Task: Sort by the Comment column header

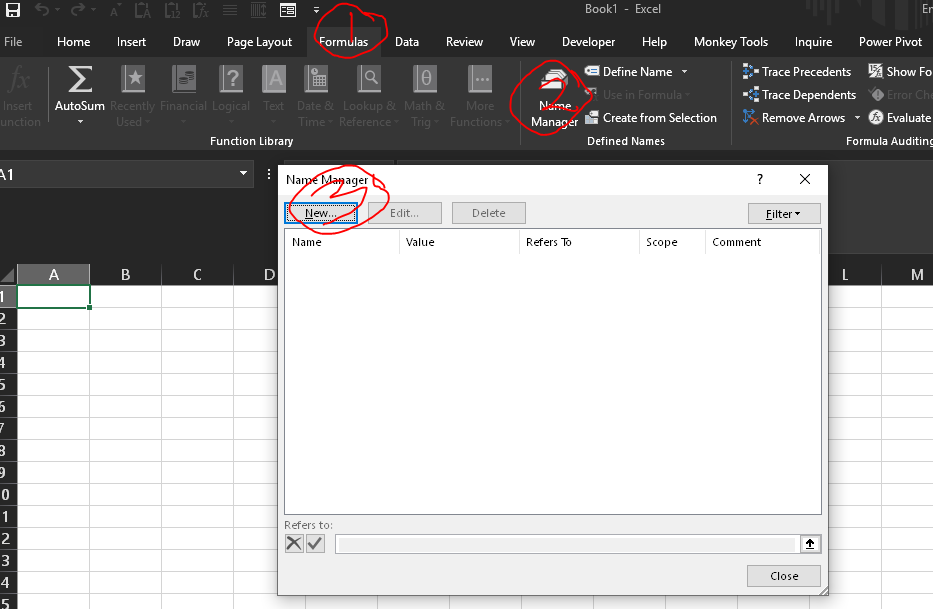Action: click(762, 242)
